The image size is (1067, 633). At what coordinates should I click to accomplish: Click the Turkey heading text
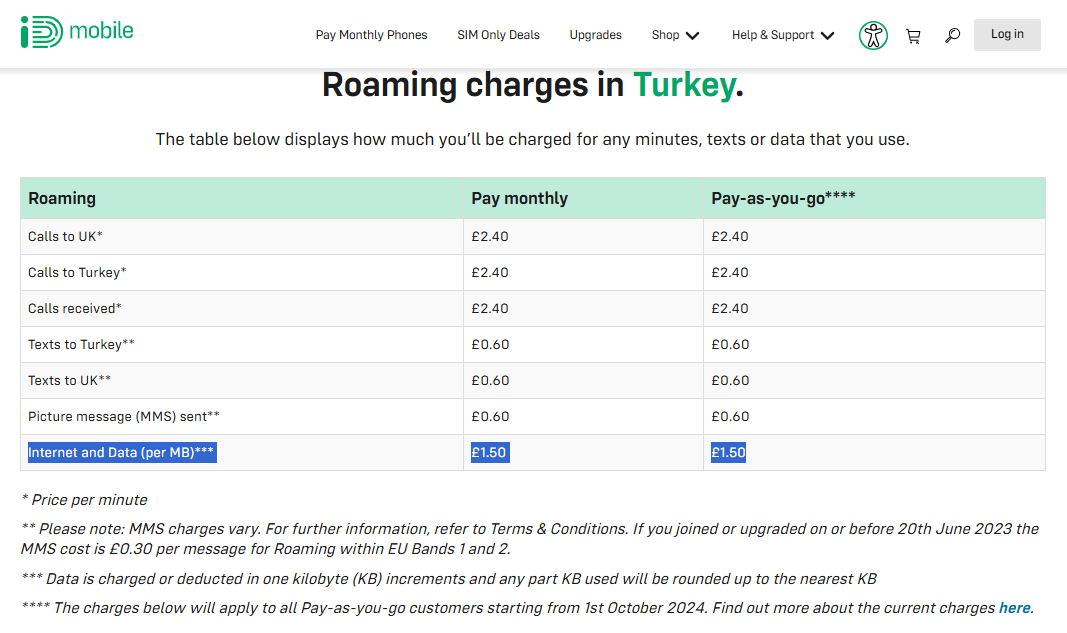tap(685, 85)
